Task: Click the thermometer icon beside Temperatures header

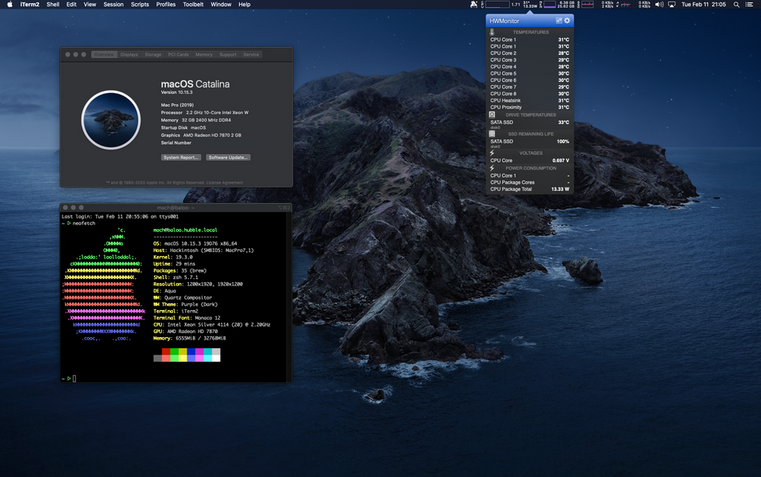Action: click(492, 32)
